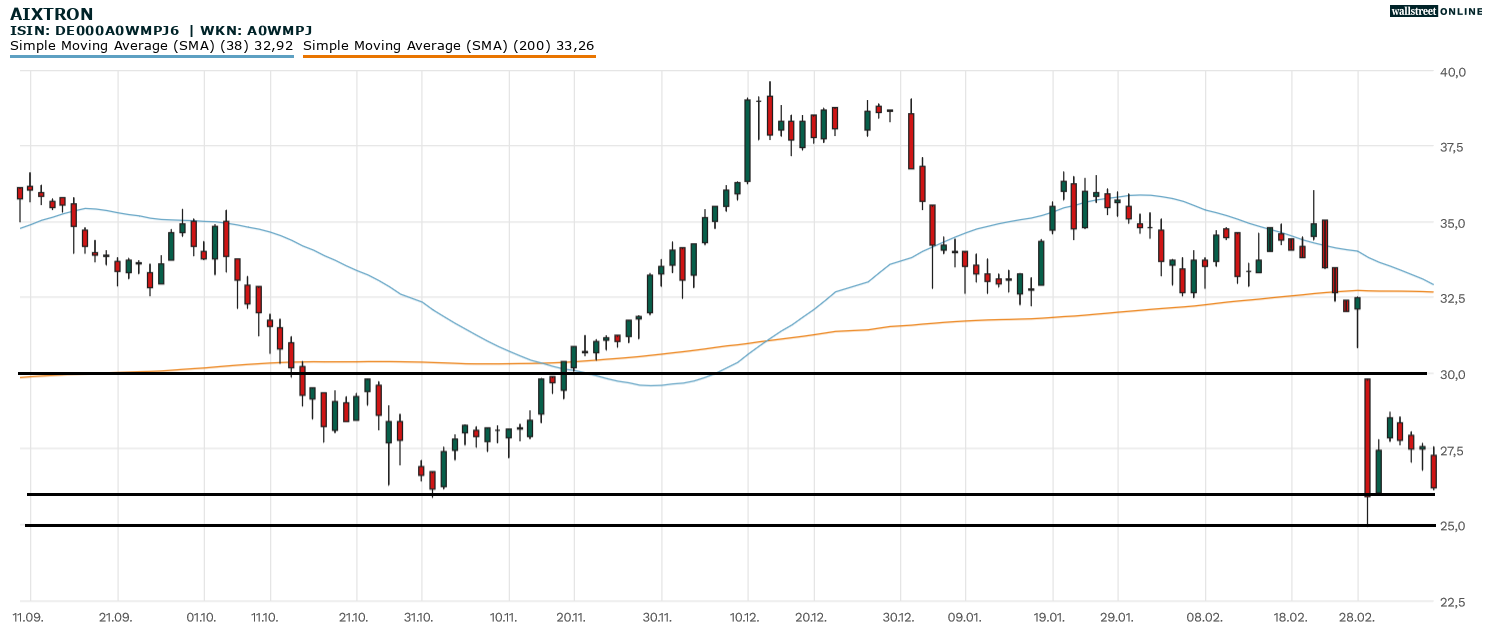This screenshot has width=1490, height=622.
Task: Click the 22,5 price axis label
Action: coord(1452,602)
